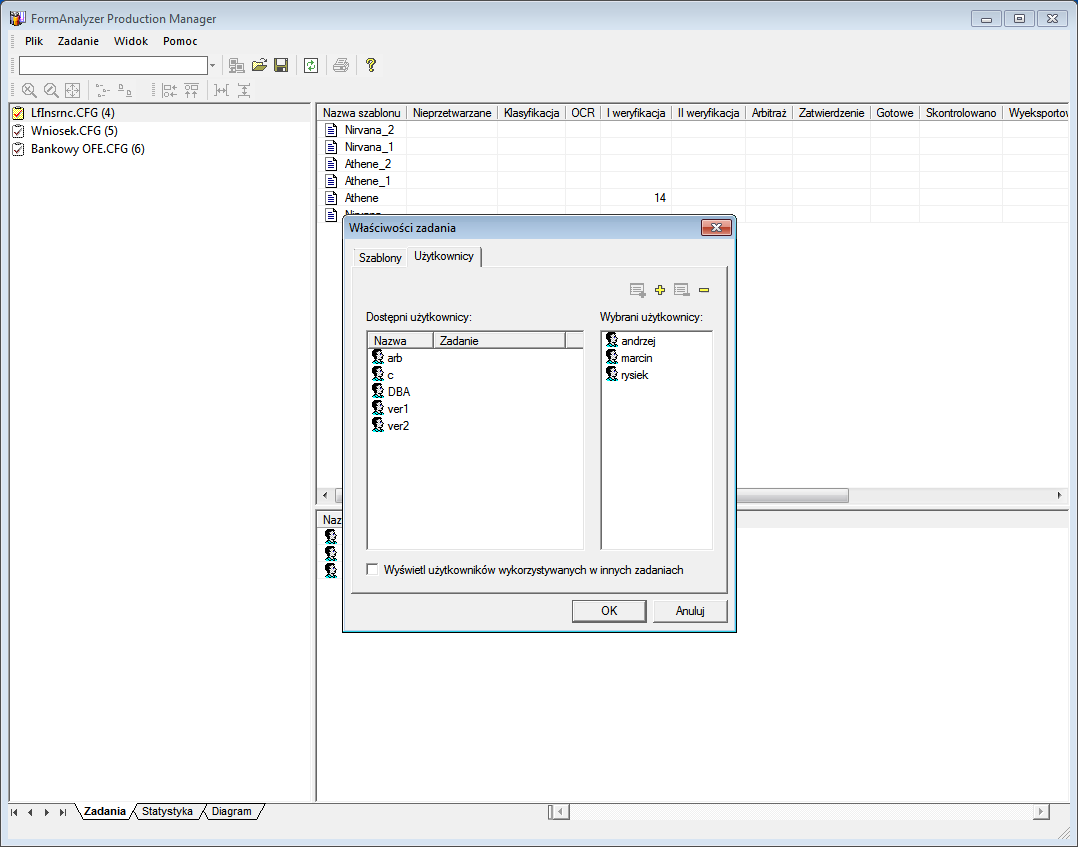Click the yellow minus remove-user icon
1079x847 pixels.
click(704, 290)
